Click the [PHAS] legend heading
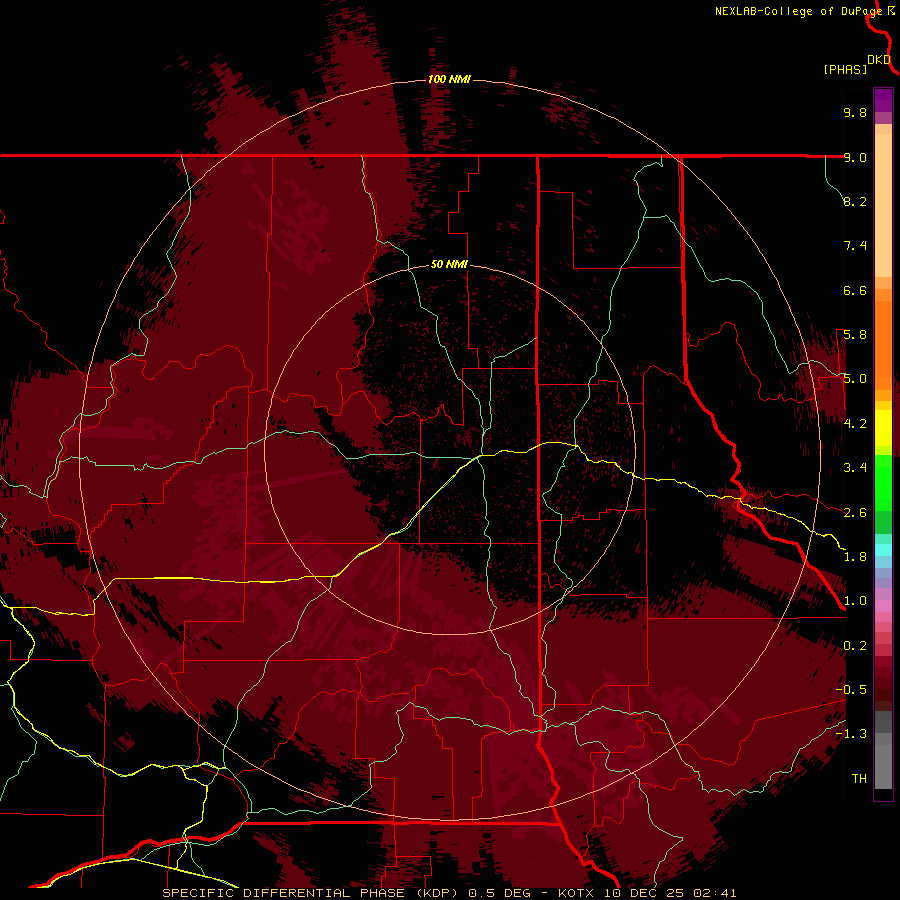900x900 pixels. [x=845, y=70]
